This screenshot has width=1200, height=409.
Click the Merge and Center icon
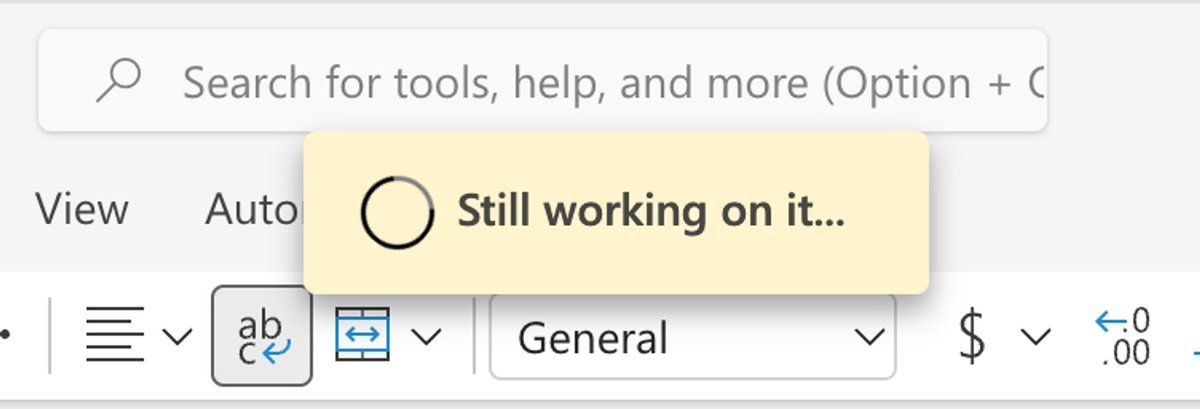coord(362,336)
